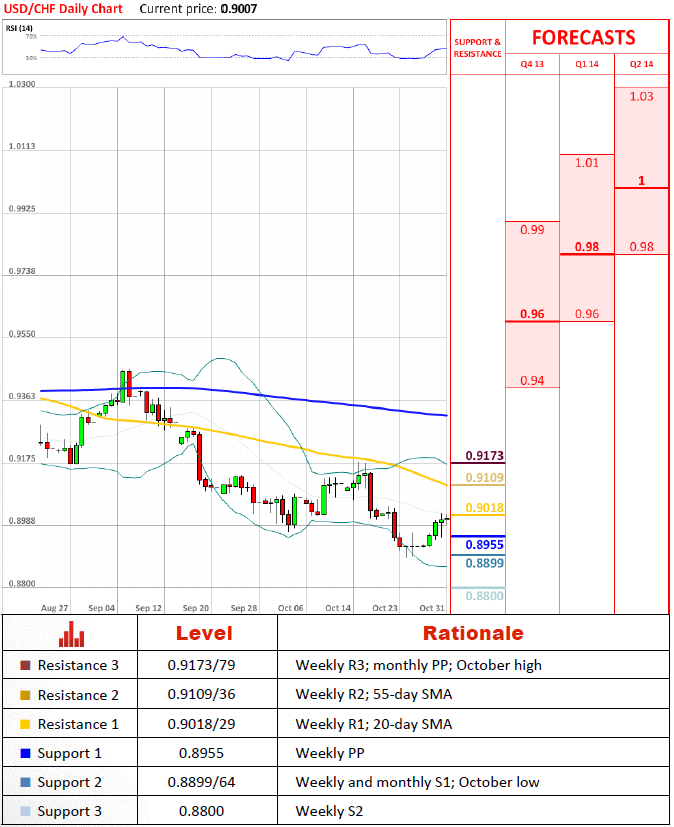Select the brown Resistance 3 square marker
Image resolution: width=674 pixels, height=827 pixels.
(25, 665)
